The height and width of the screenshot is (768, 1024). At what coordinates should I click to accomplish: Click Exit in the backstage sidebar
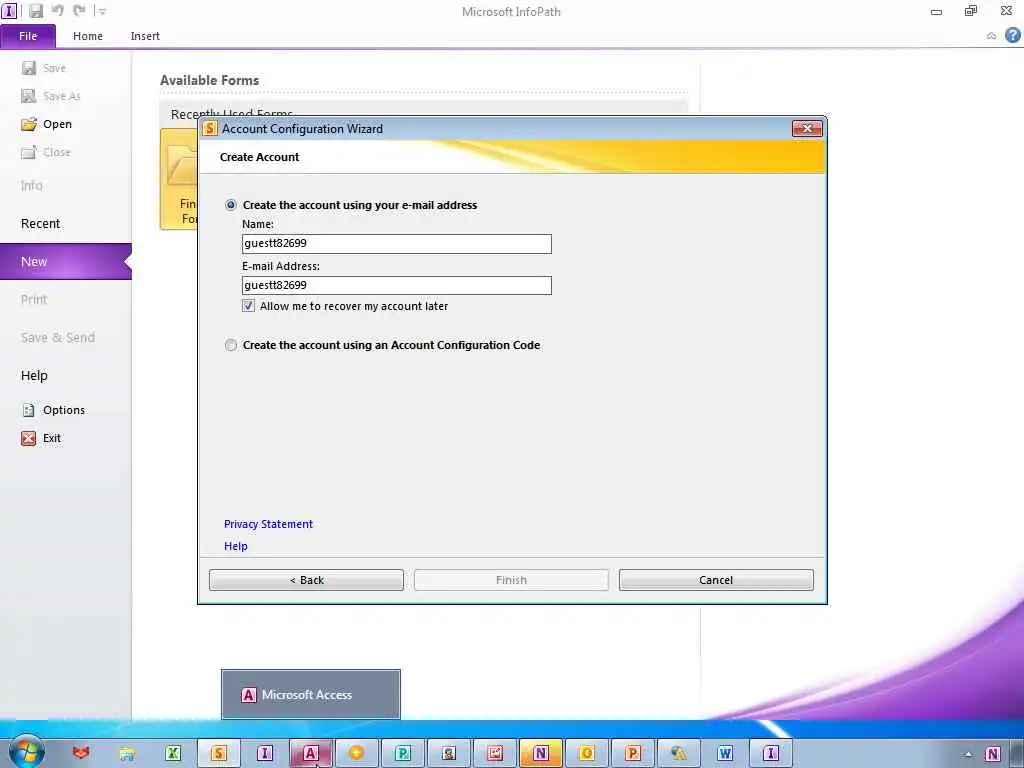pos(41,438)
